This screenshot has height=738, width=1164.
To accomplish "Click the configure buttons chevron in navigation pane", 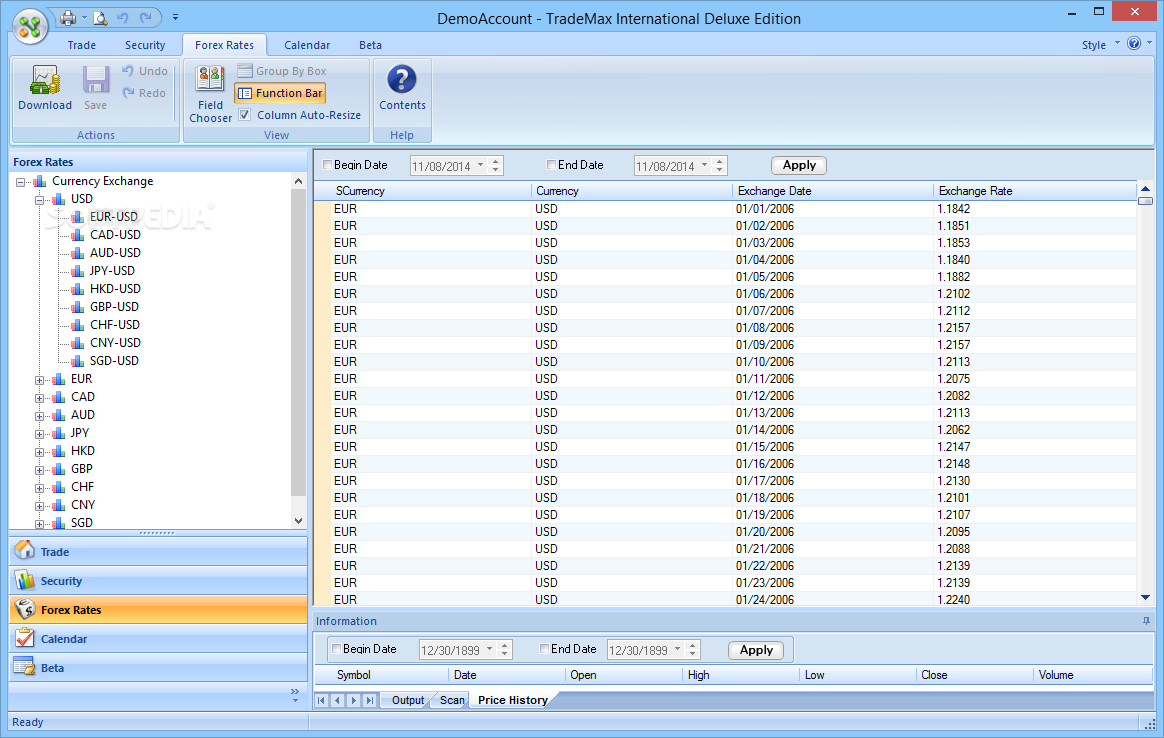I will pyautogui.click(x=295, y=696).
